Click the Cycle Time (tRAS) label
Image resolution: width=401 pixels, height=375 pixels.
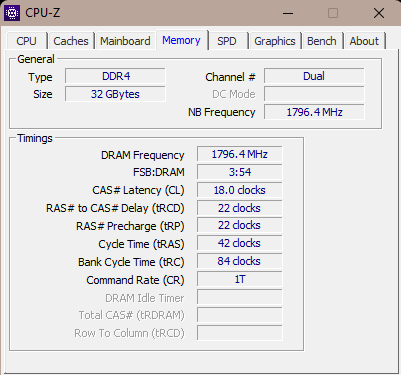click(x=141, y=244)
